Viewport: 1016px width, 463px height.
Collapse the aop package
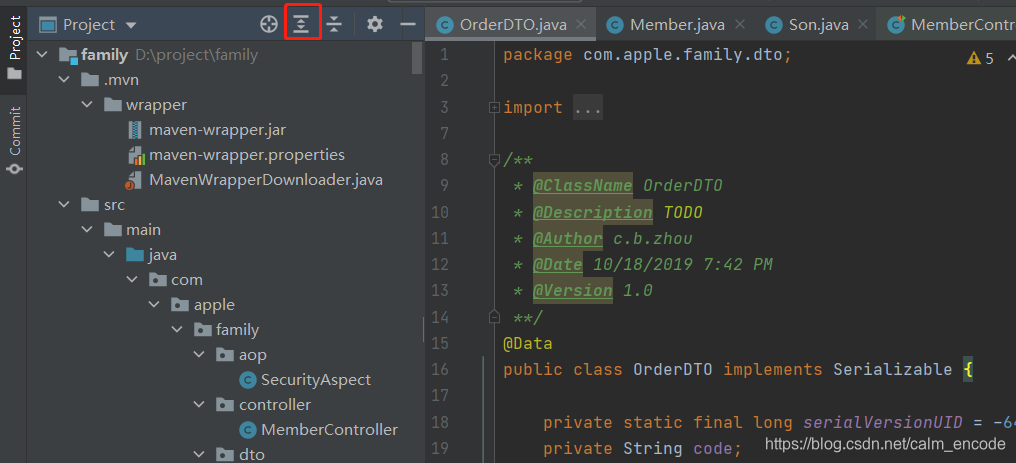tap(200, 355)
